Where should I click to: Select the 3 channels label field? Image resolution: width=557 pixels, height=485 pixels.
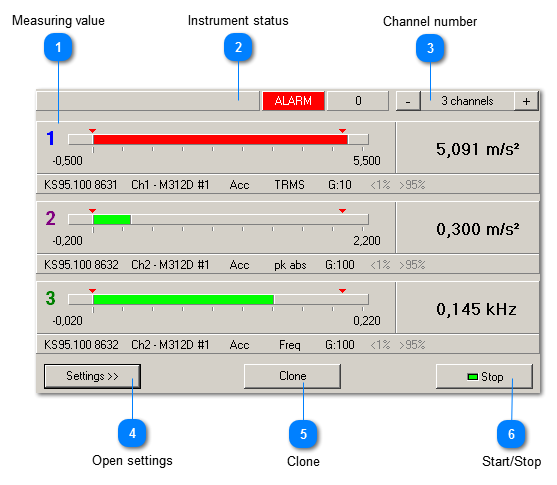(x=467, y=101)
